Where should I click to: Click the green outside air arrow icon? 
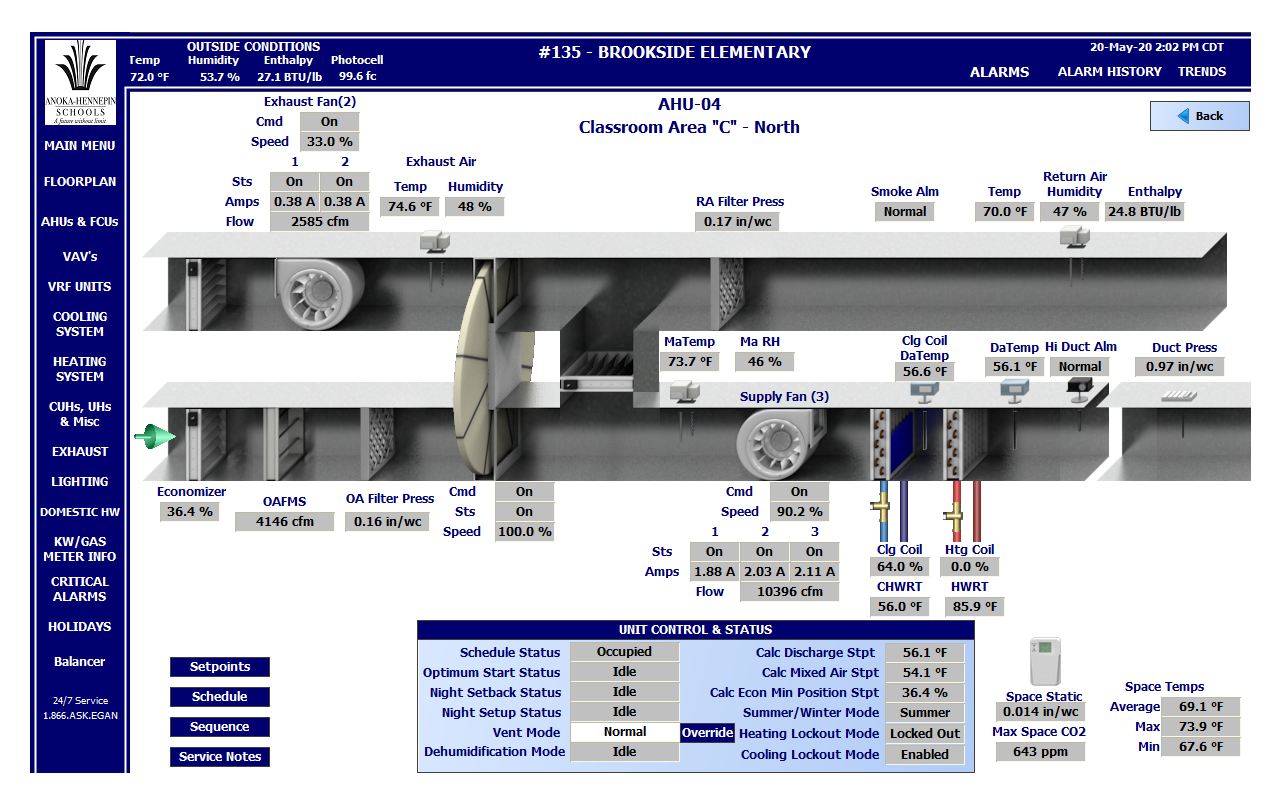(155, 437)
